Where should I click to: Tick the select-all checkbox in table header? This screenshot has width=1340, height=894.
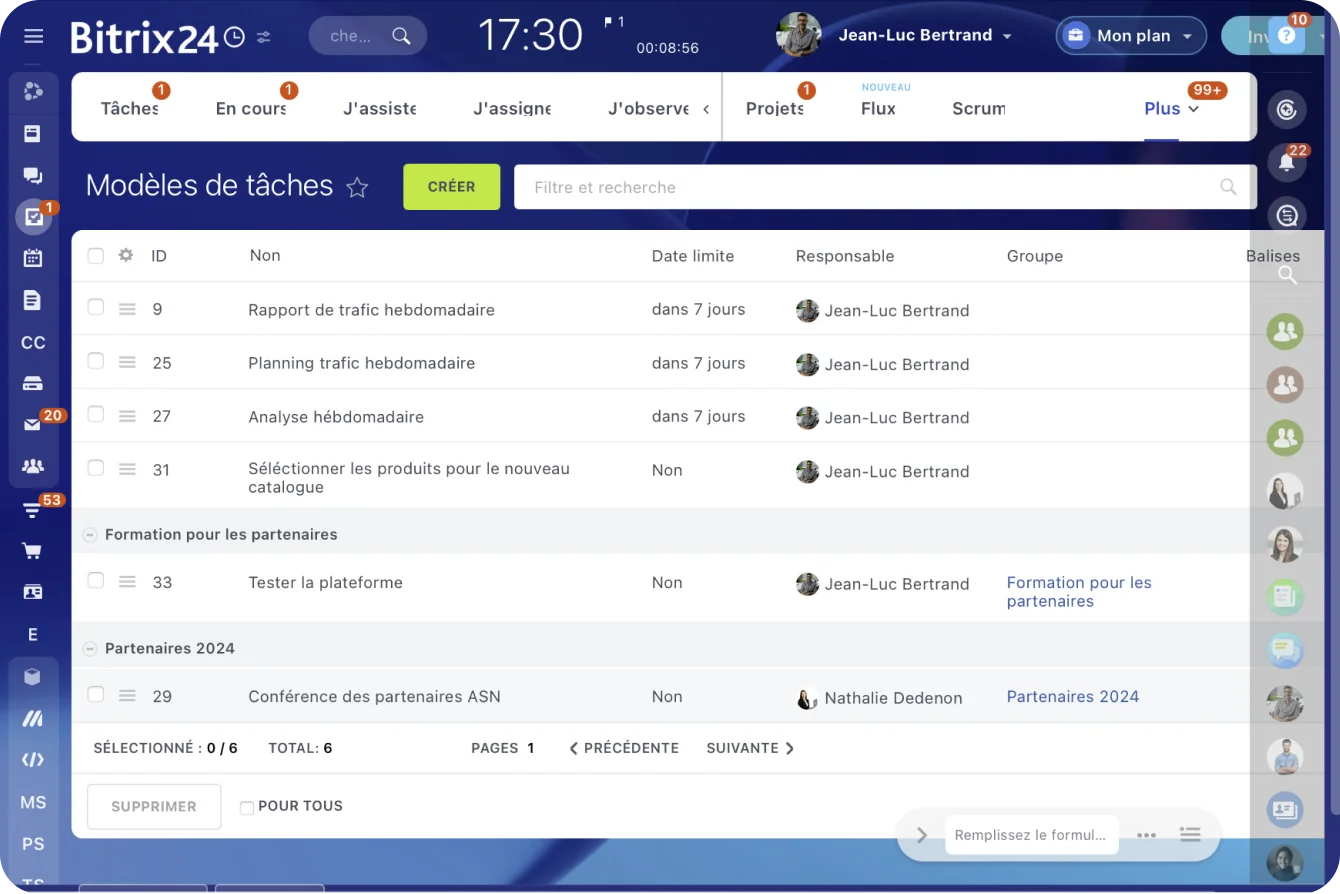click(95, 256)
